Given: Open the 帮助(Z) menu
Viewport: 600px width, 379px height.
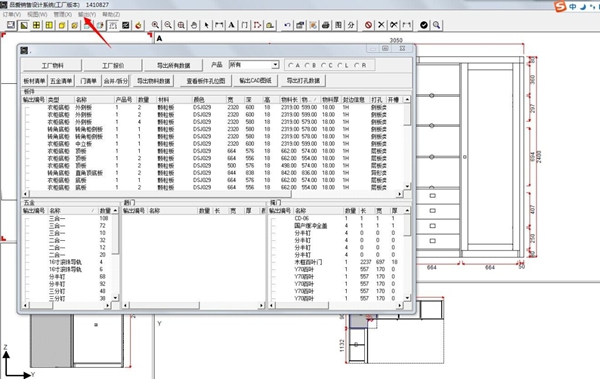Looking at the screenshot, I should (x=111, y=14).
